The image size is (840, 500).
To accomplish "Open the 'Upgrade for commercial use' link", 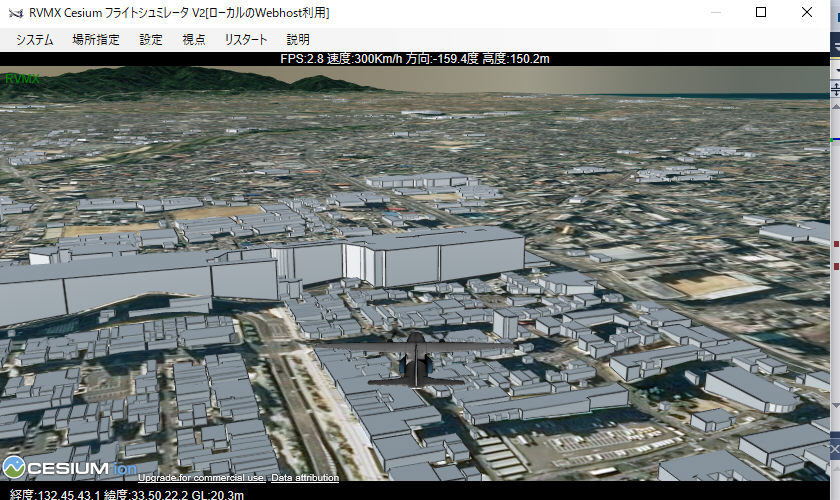I will (201, 478).
